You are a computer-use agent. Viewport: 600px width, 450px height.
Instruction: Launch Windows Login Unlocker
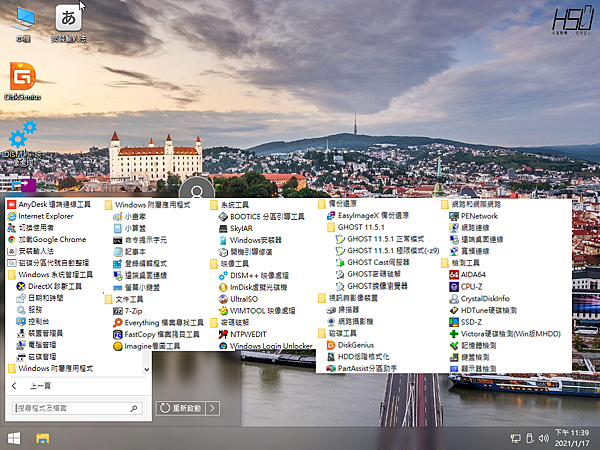pos(266,346)
